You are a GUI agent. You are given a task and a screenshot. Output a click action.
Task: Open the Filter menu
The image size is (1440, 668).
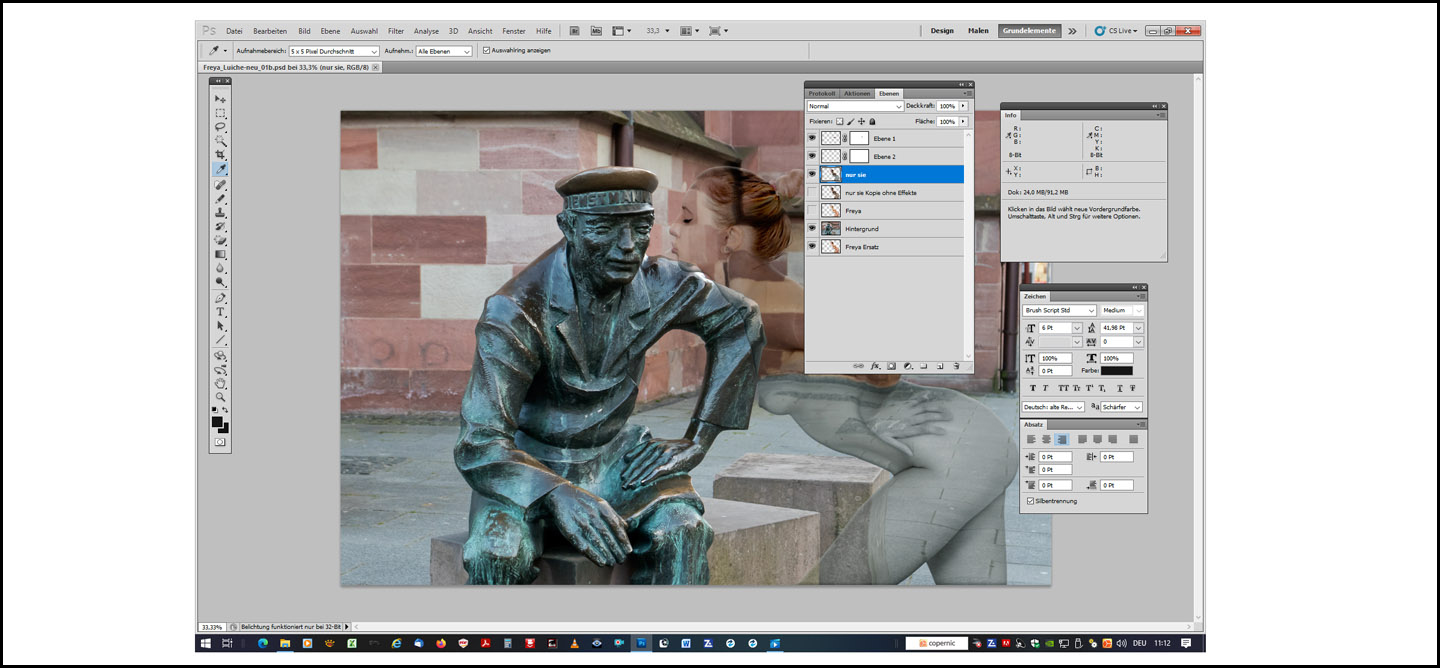396,31
